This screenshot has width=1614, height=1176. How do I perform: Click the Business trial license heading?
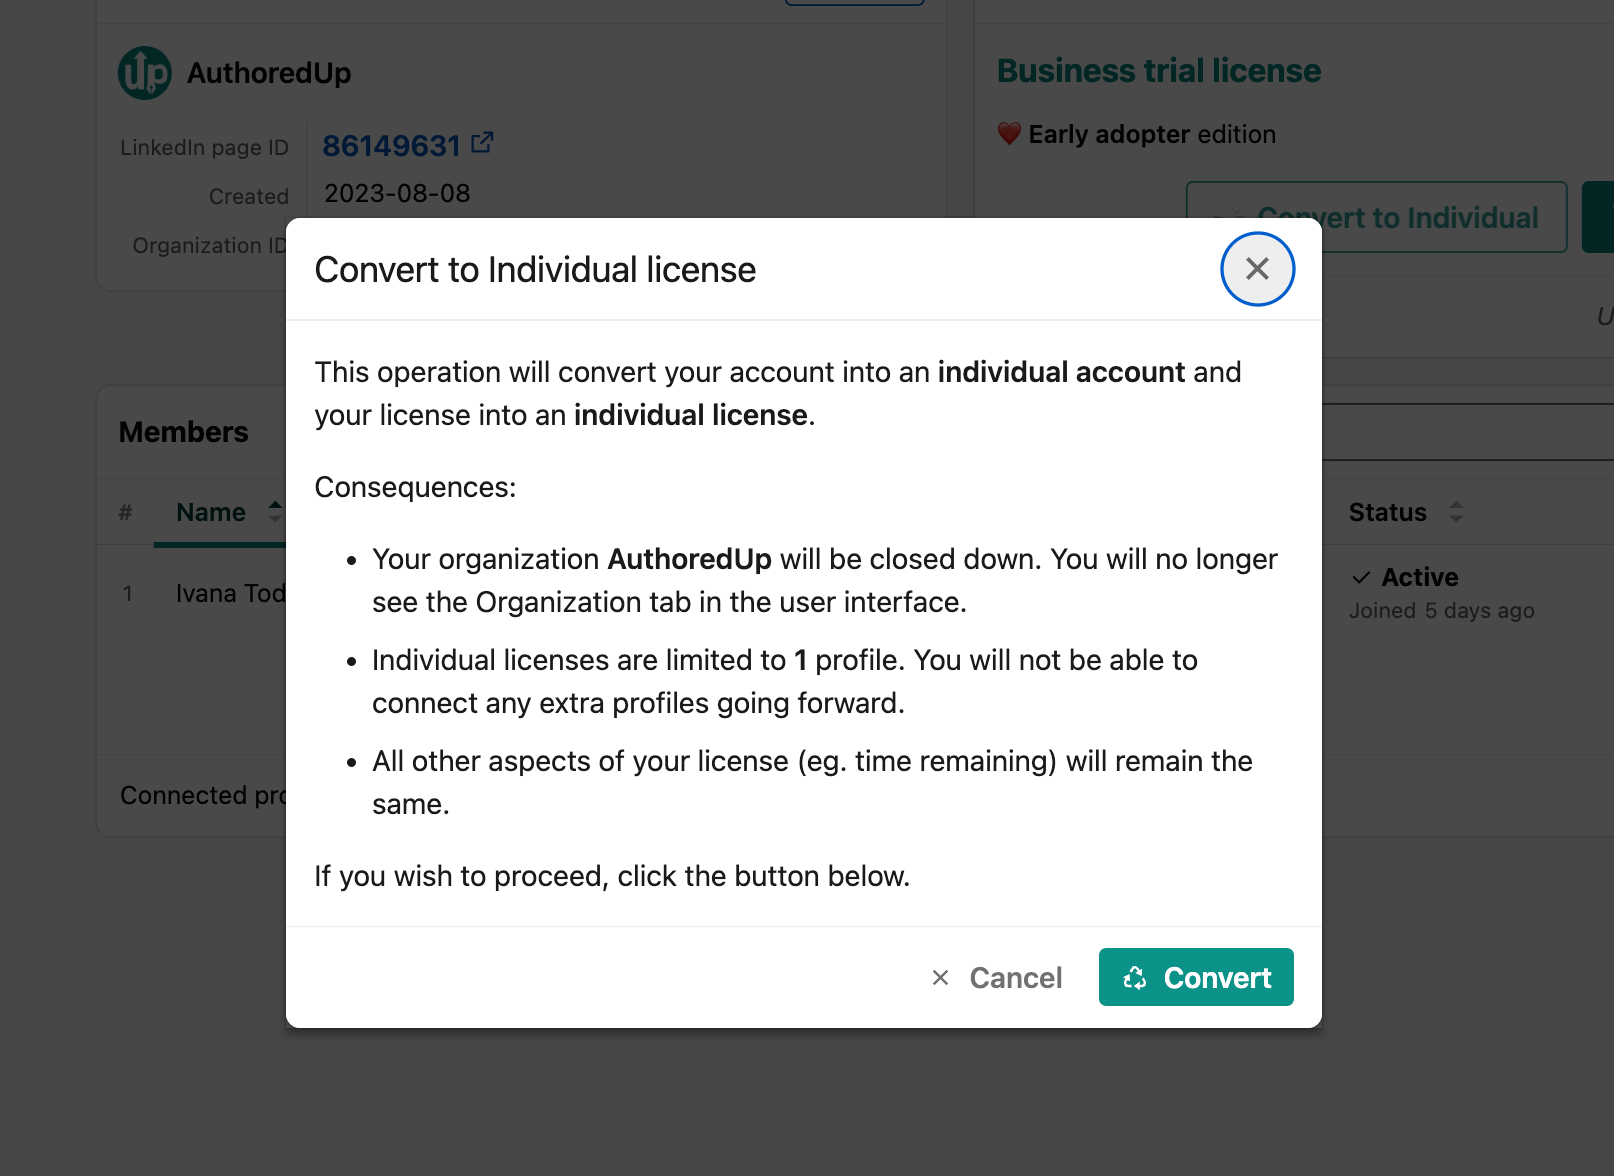point(1159,71)
